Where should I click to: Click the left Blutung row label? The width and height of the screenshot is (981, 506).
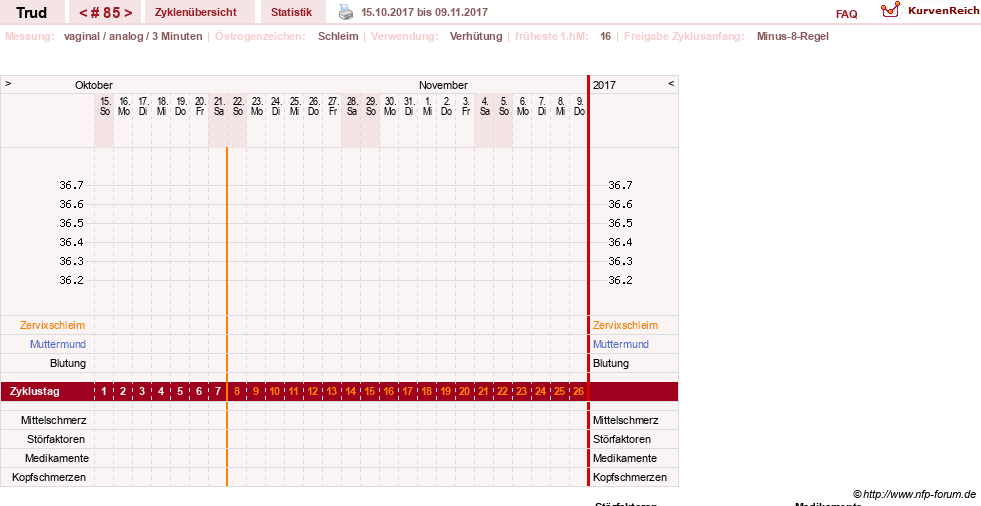[68, 363]
